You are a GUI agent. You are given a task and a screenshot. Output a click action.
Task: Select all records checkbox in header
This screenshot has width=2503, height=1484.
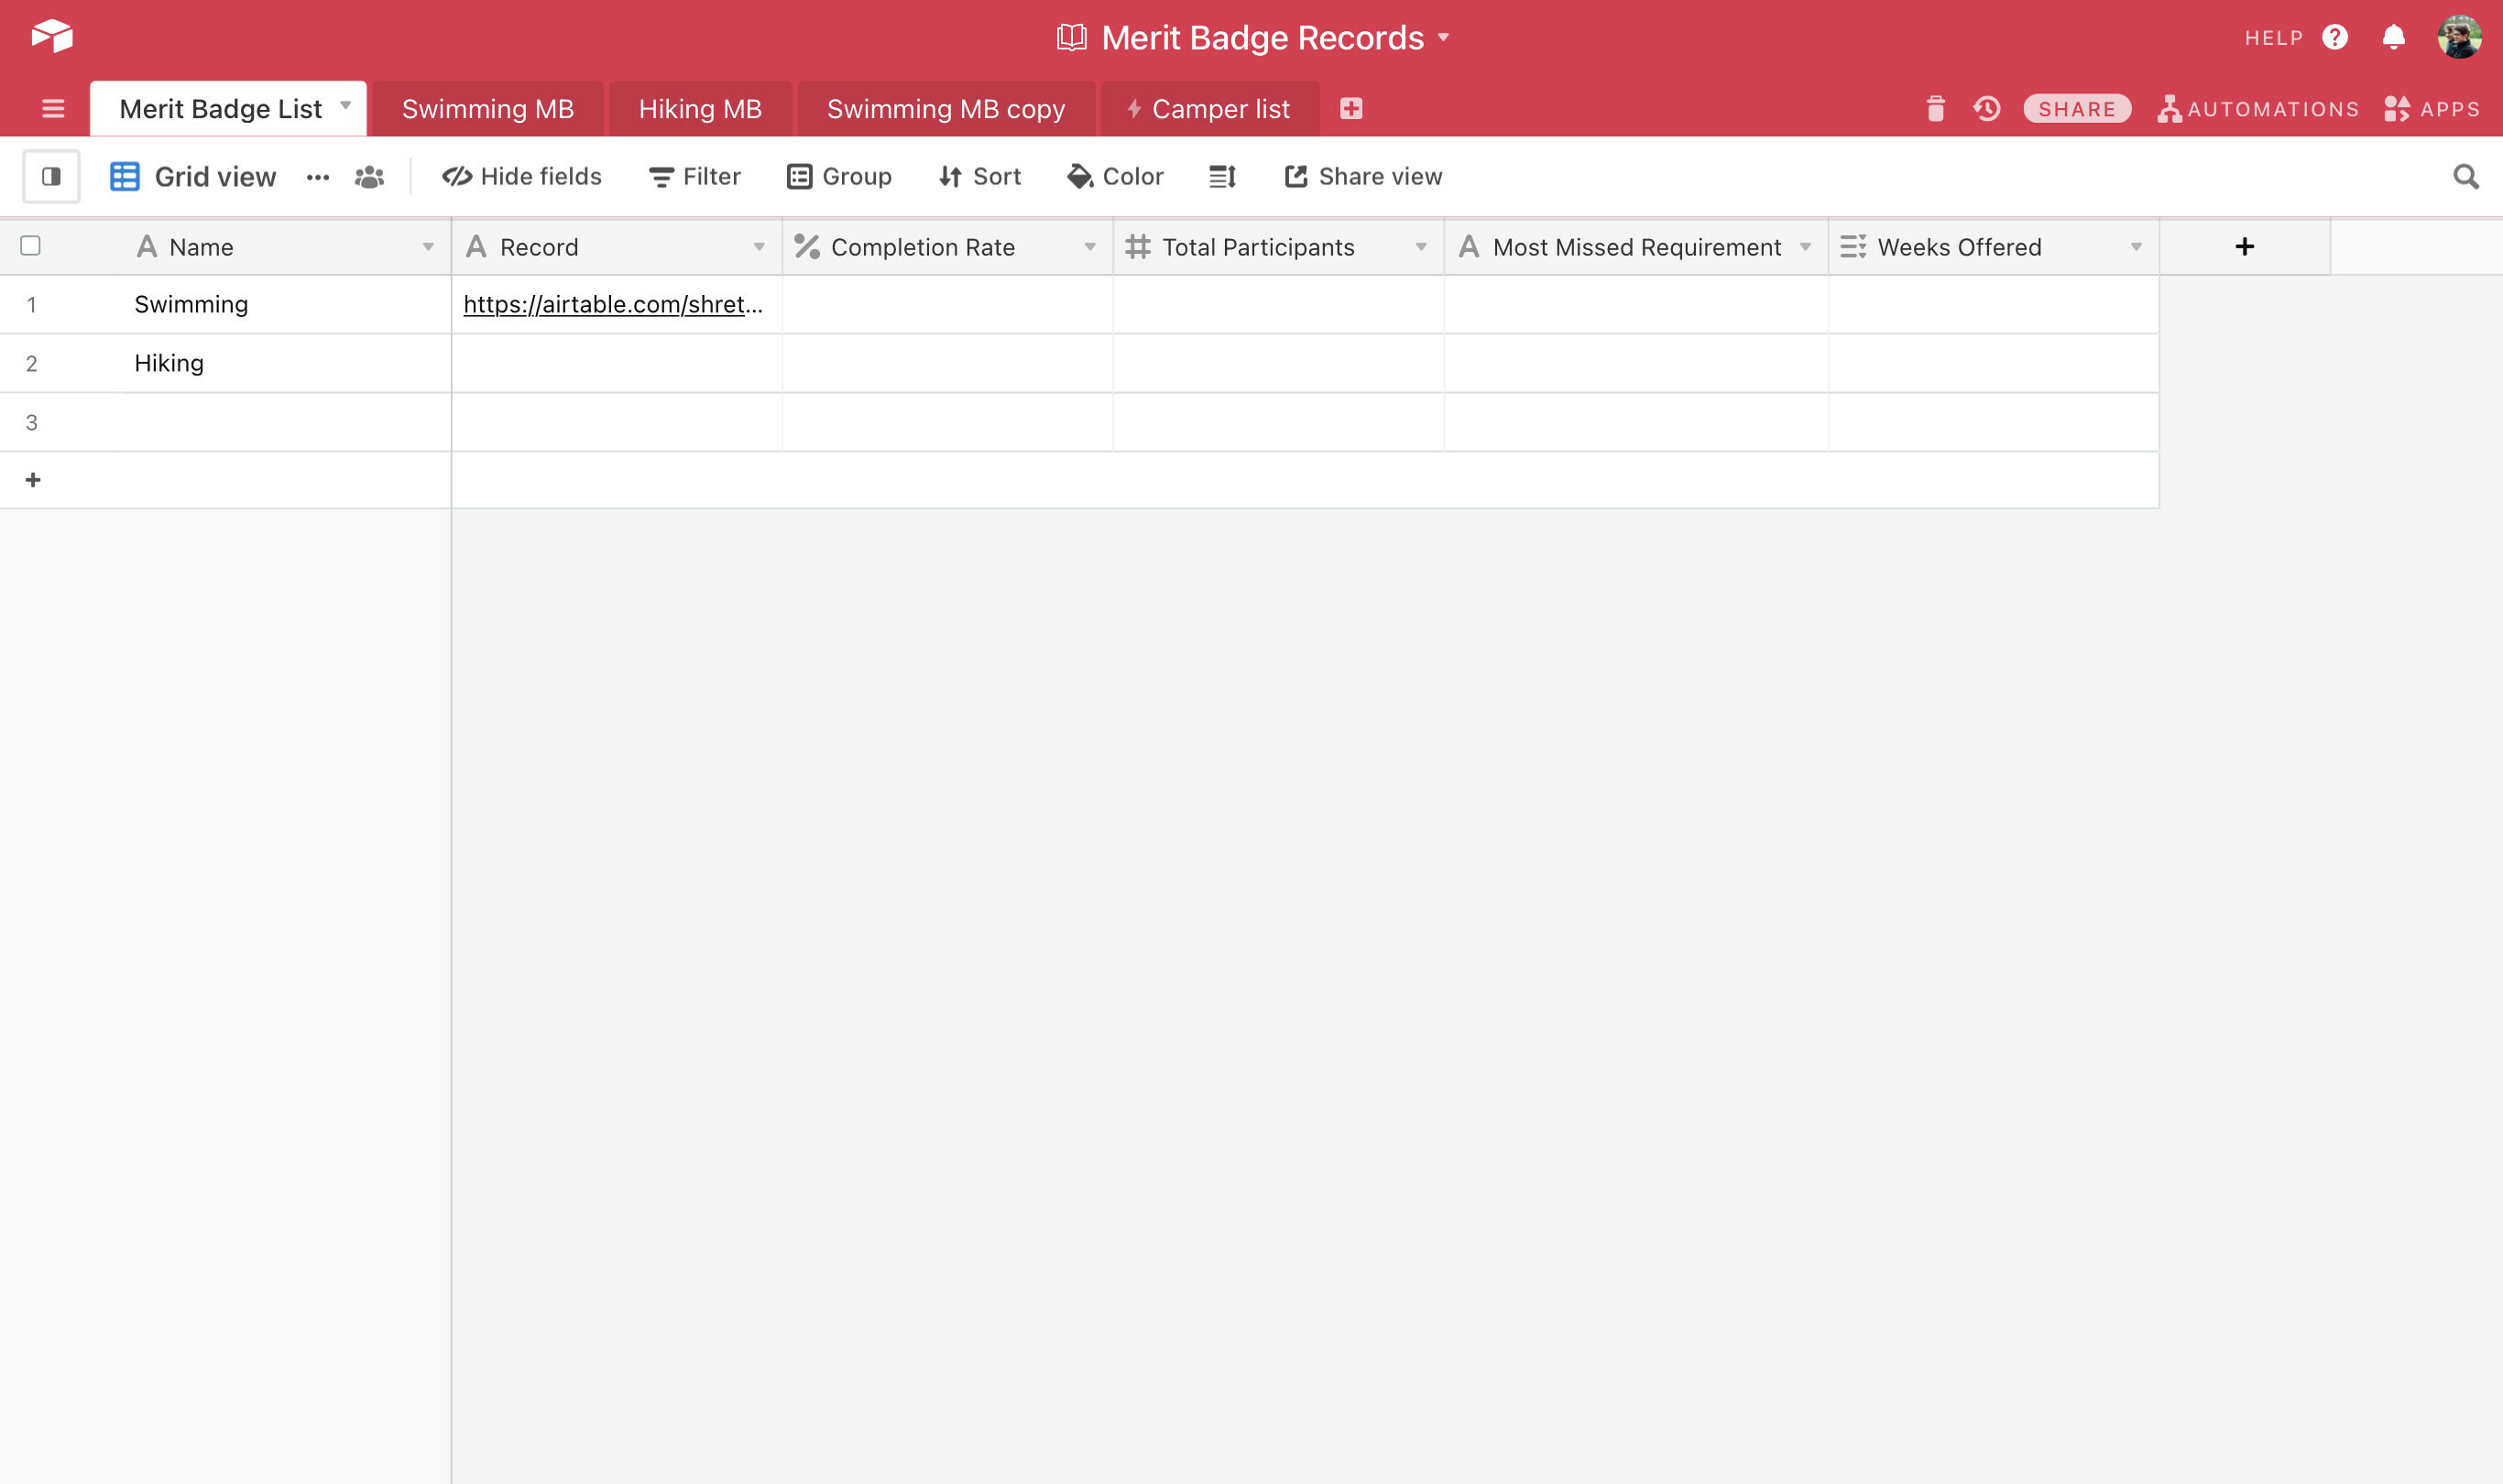[x=31, y=246]
